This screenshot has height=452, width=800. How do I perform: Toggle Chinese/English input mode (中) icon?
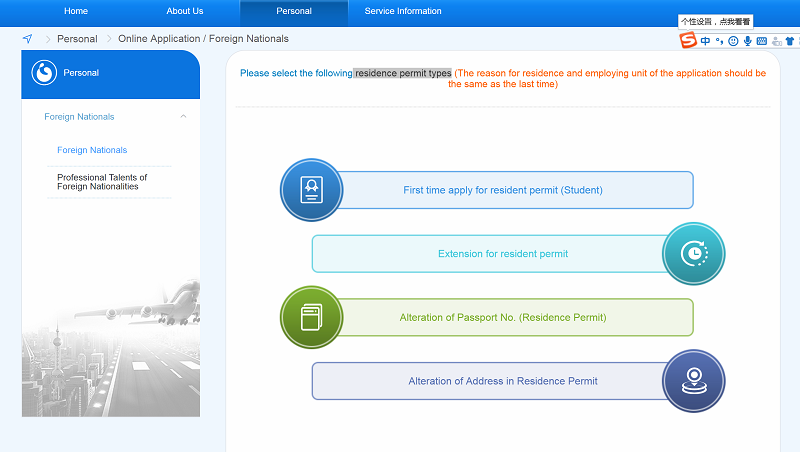click(705, 41)
